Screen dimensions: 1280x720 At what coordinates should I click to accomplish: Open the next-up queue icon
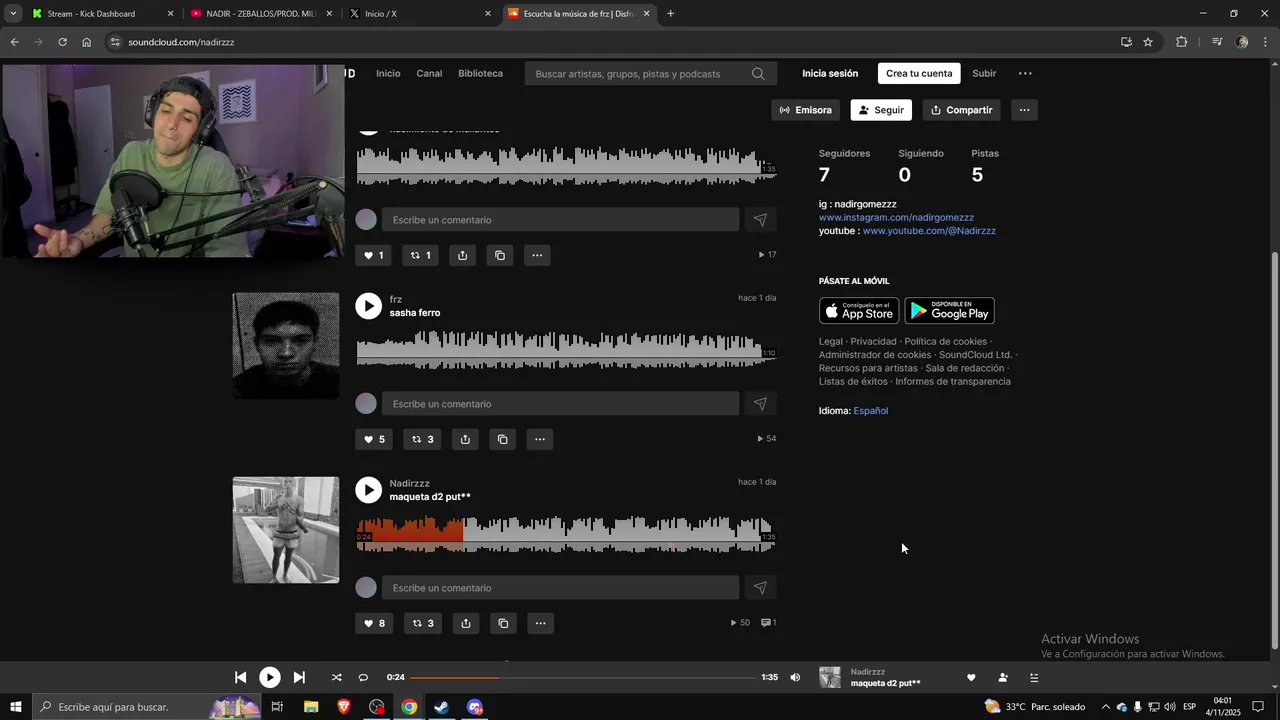click(x=1034, y=677)
